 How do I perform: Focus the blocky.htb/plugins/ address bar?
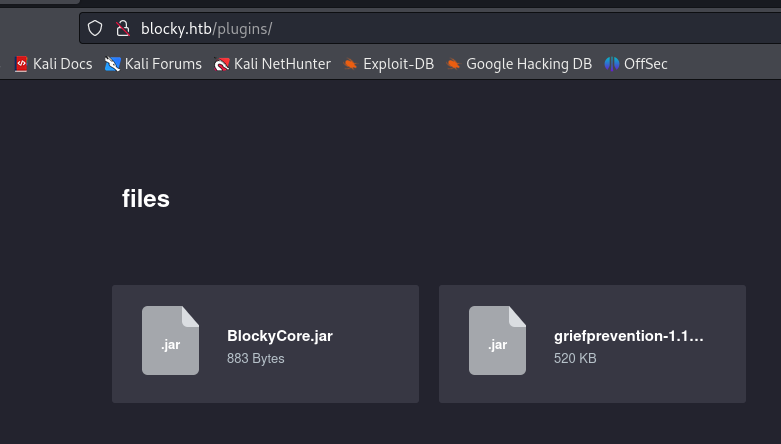click(x=400, y=28)
